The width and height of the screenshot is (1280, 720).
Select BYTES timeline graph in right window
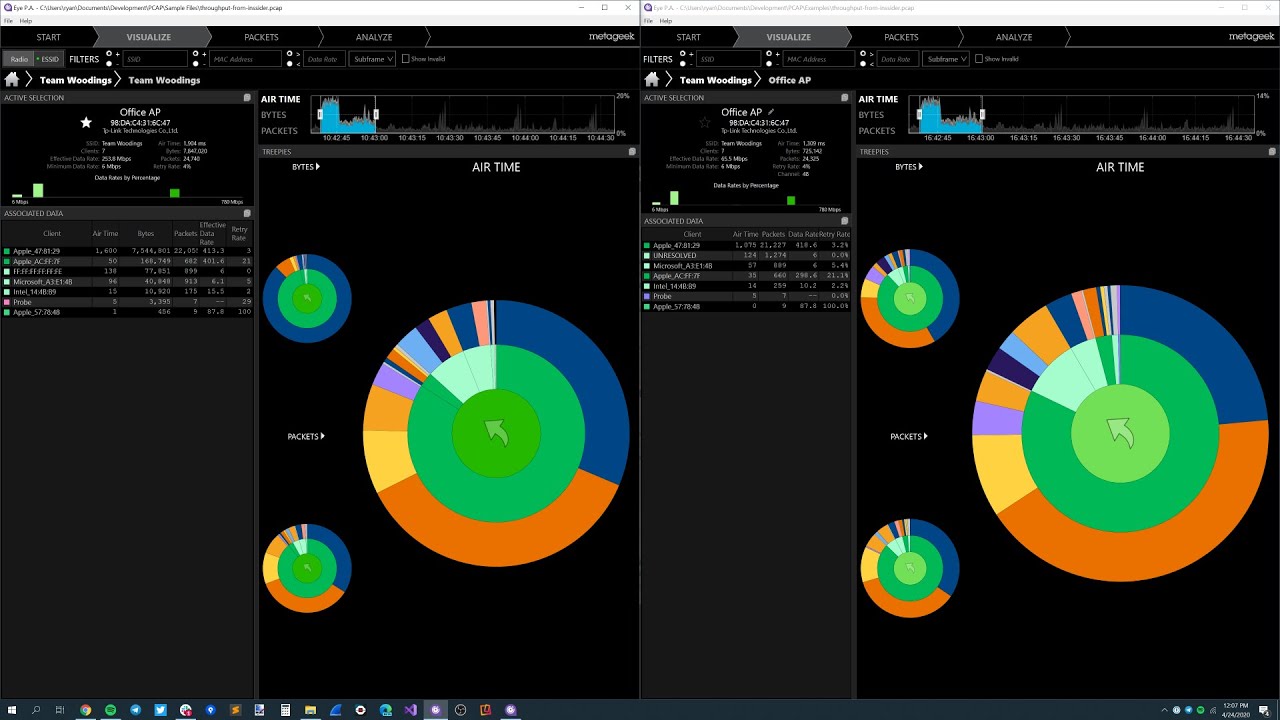[871, 115]
